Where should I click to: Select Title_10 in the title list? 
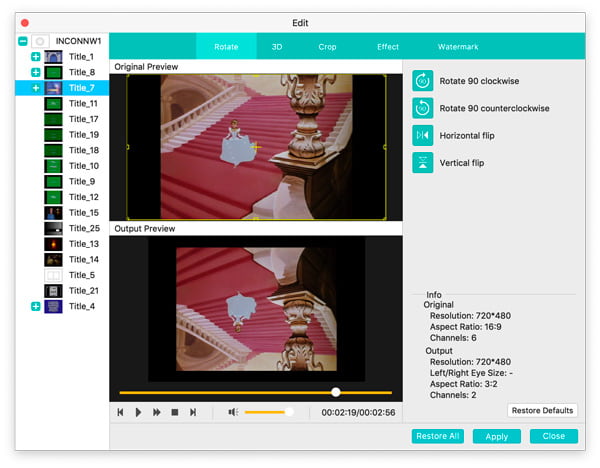tap(84, 166)
